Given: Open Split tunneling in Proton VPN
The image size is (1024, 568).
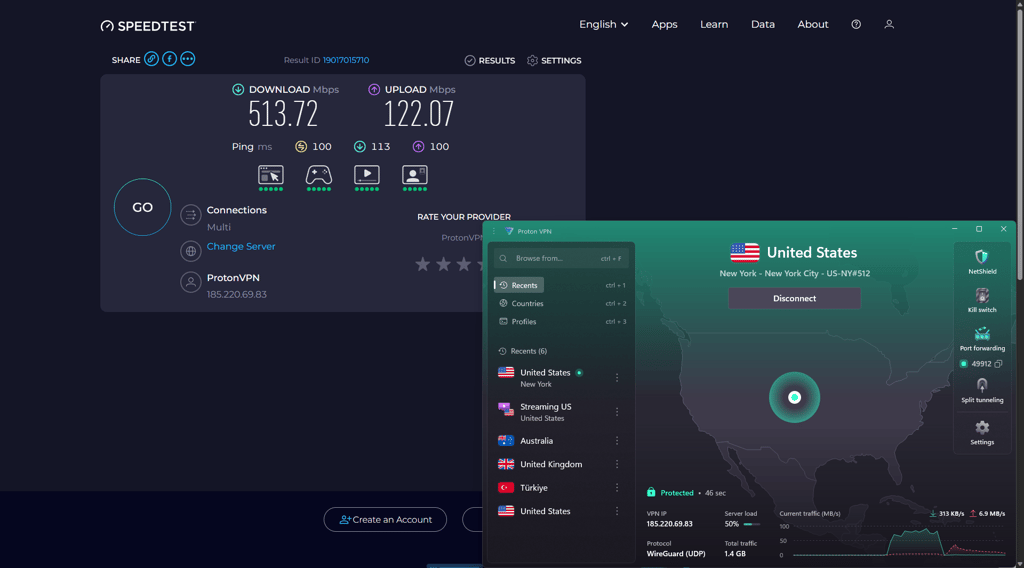Looking at the screenshot, I should click(982, 390).
